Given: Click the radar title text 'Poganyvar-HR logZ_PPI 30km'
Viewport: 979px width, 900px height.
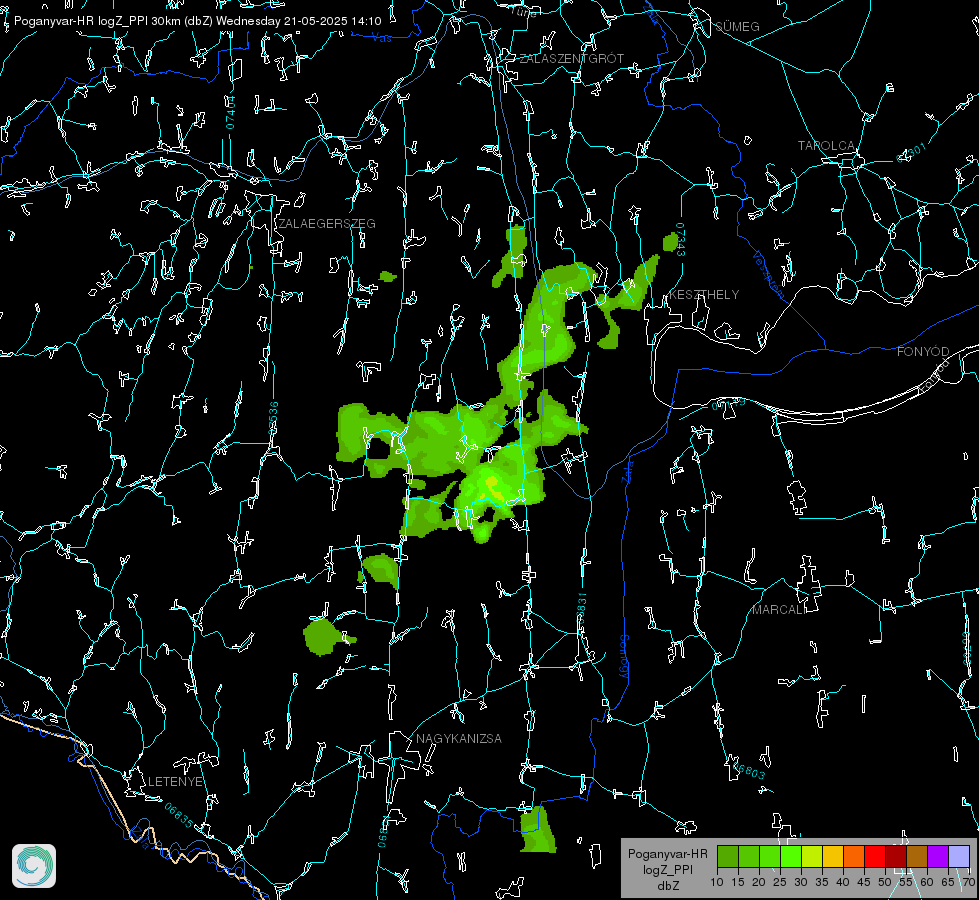Looking at the screenshot, I should pos(97,21).
